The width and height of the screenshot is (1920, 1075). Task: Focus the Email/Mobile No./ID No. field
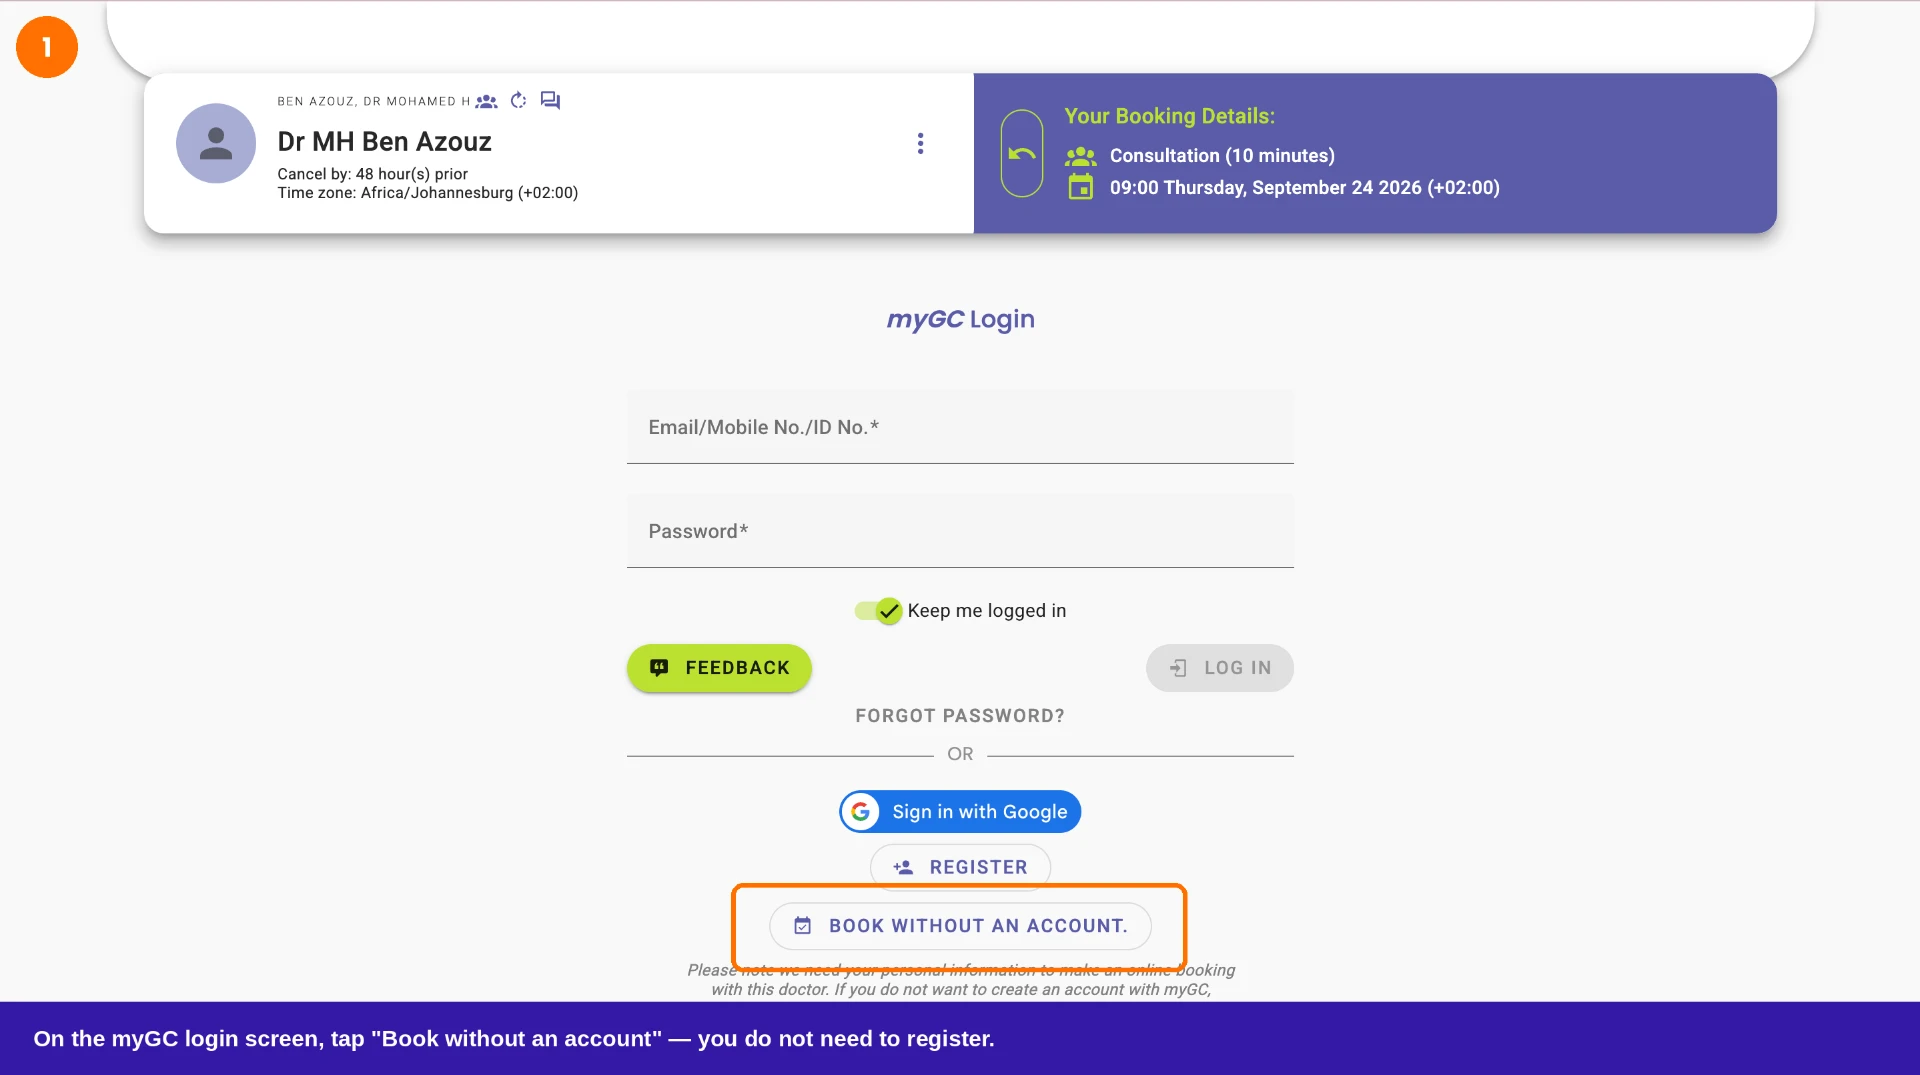tap(960, 427)
